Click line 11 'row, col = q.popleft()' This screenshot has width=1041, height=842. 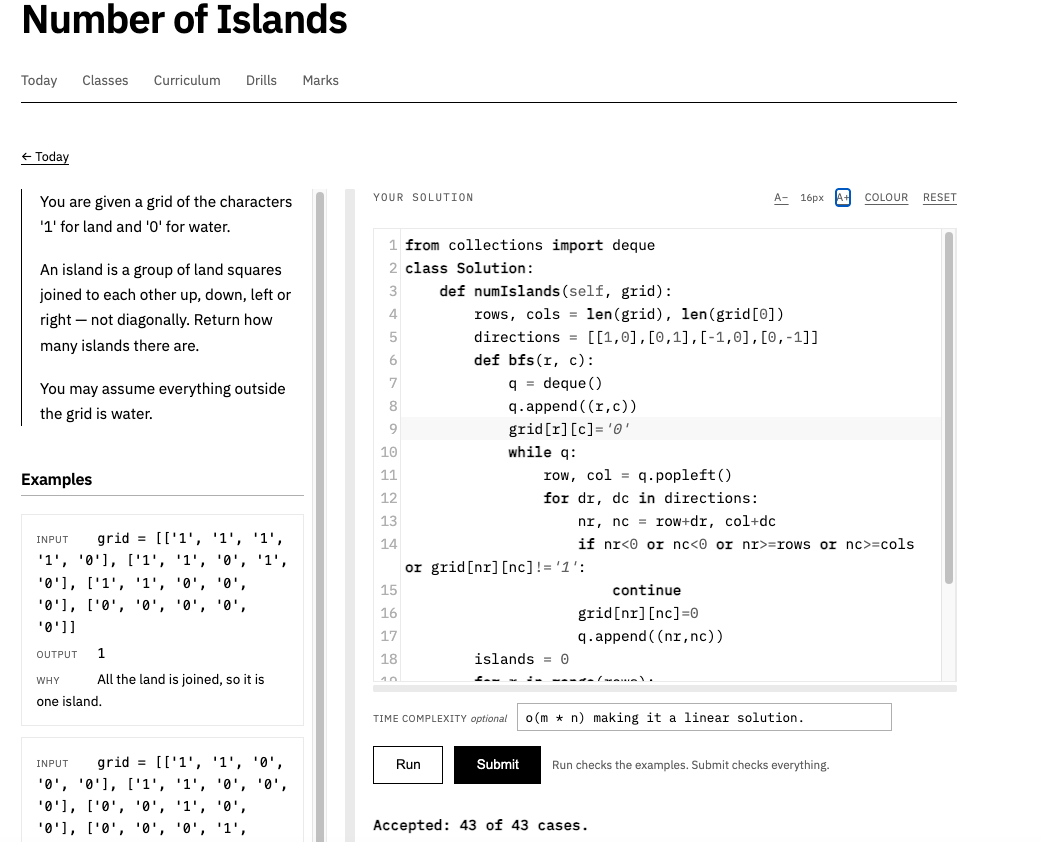pyautogui.click(x=637, y=475)
